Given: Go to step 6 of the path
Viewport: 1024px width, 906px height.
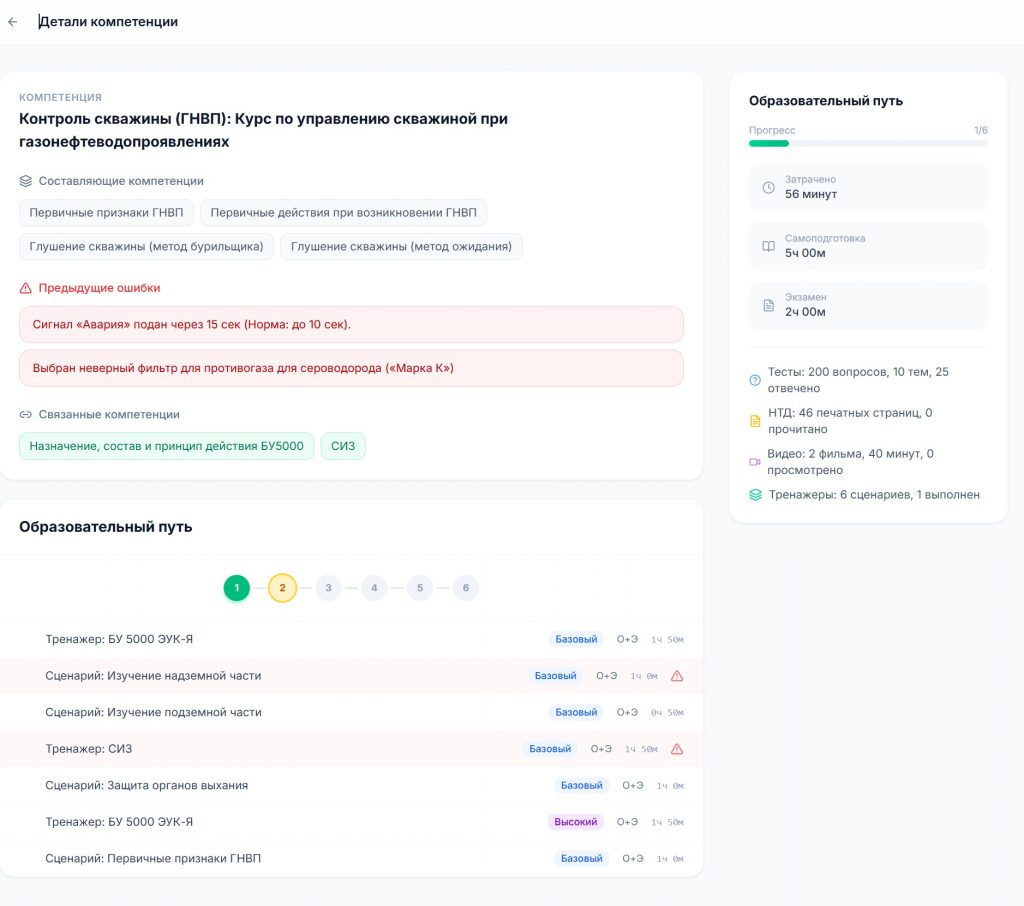Looking at the screenshot, I should (x=465, y=588).
